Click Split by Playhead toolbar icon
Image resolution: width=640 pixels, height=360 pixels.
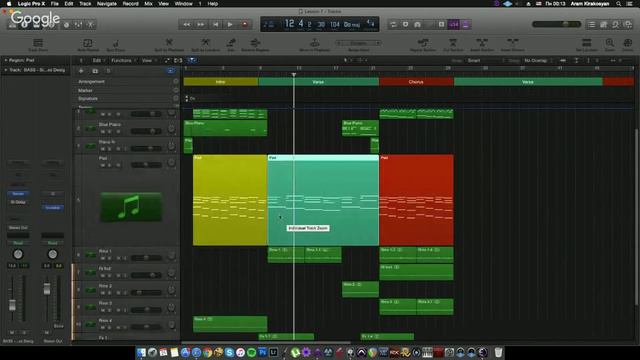point(169,44)
